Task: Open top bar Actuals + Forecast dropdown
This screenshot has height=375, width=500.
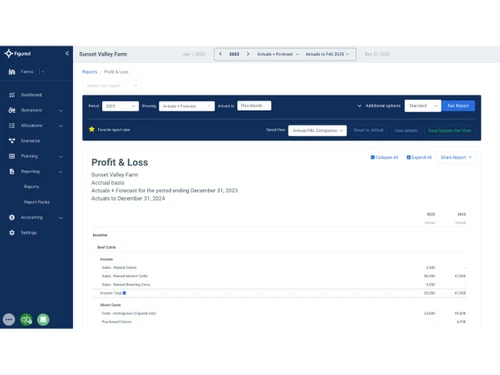Action: [x=278, y=54]
